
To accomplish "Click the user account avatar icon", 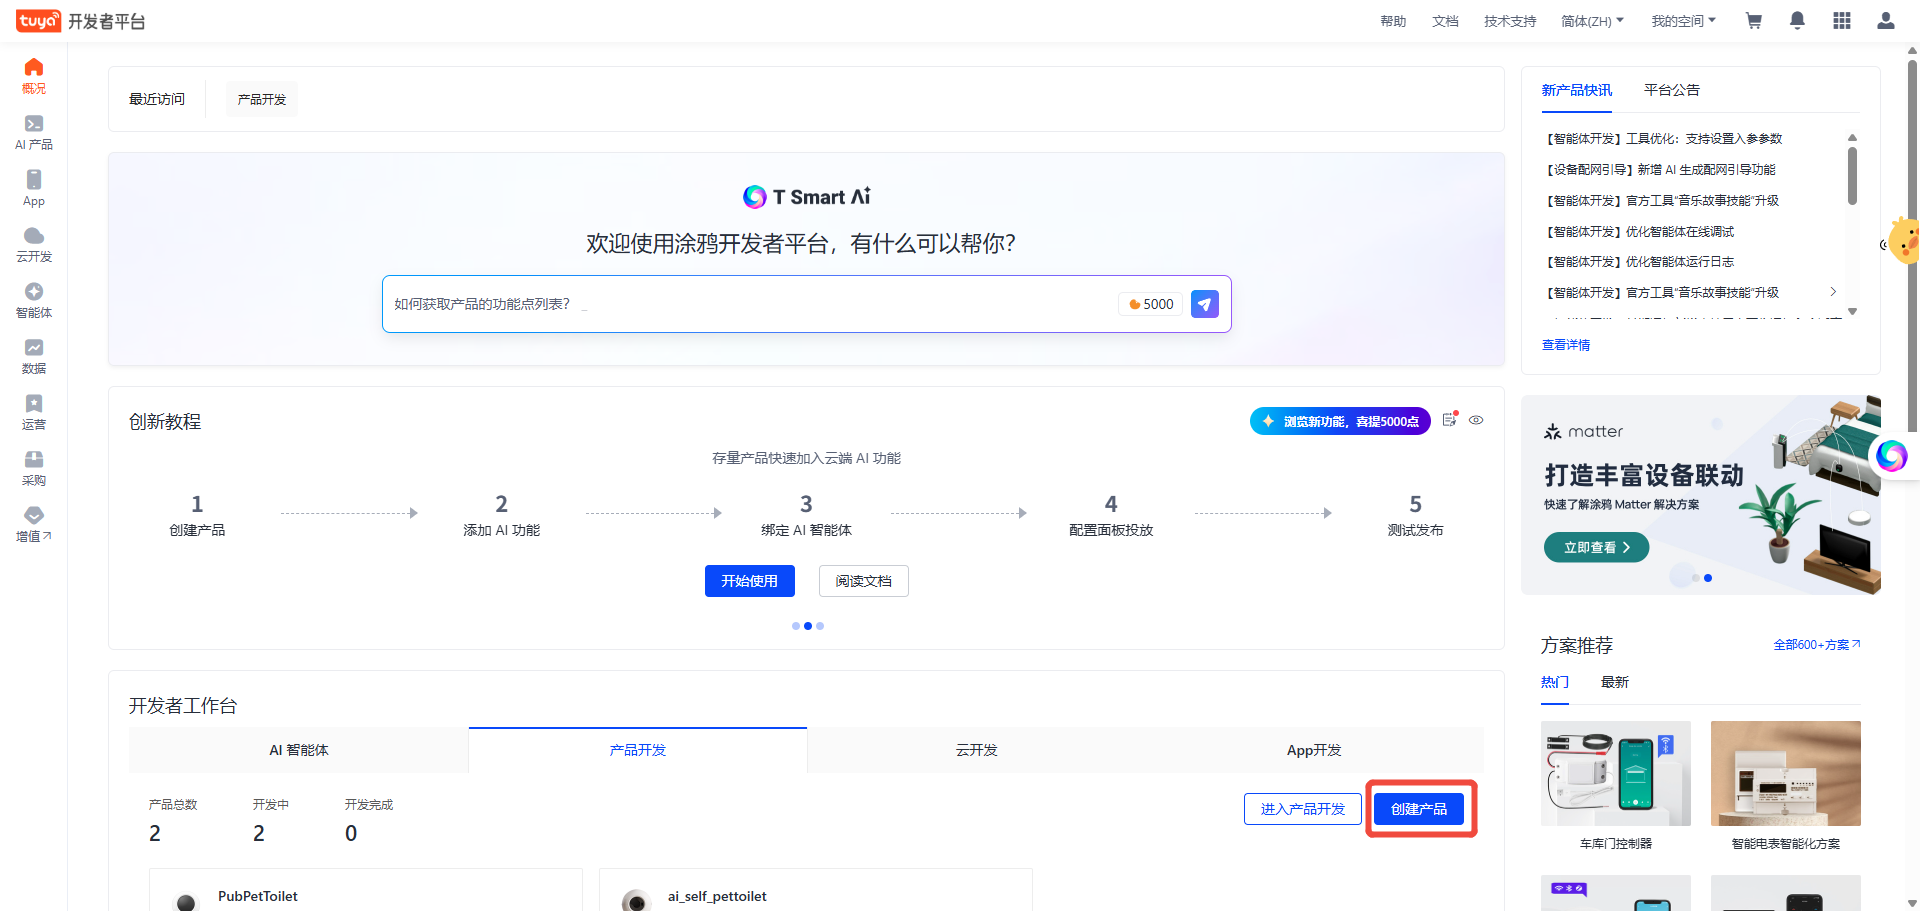I will (1885, 21).
